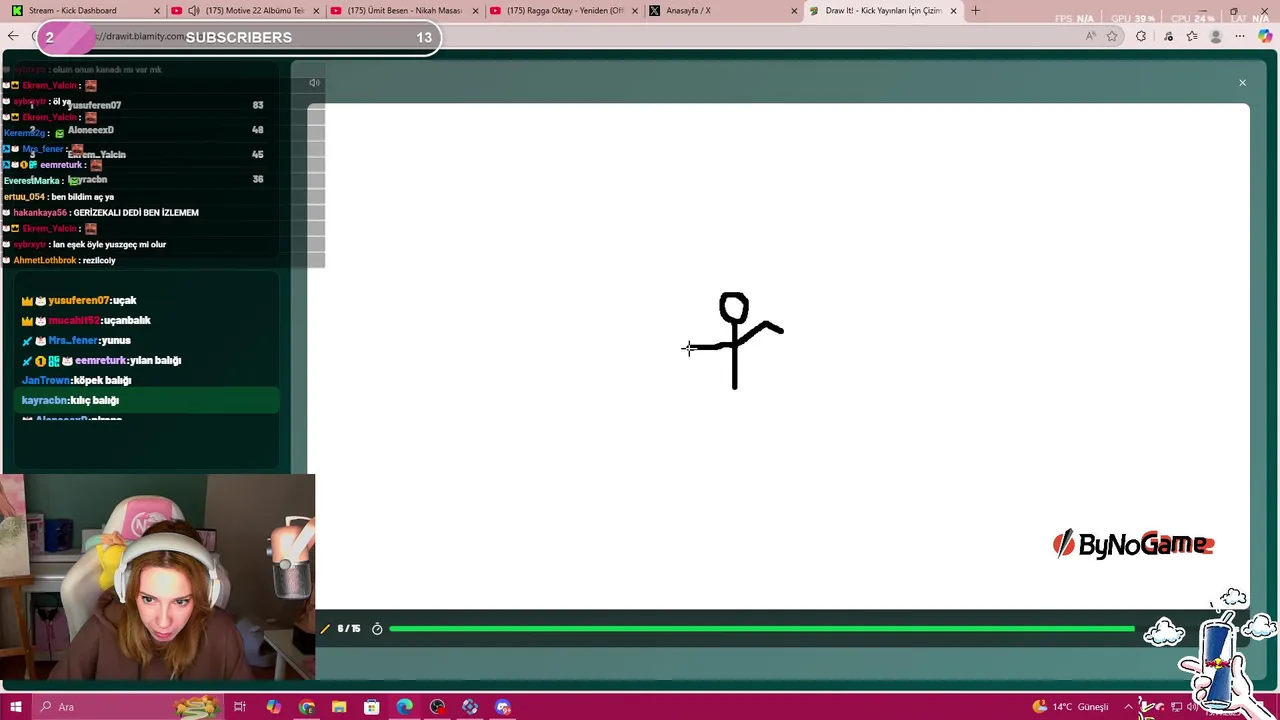The width and height of the screenshot is (1280, 720).
Task: Click the streamer webcam thumbnail
Action: coord(158,577)
